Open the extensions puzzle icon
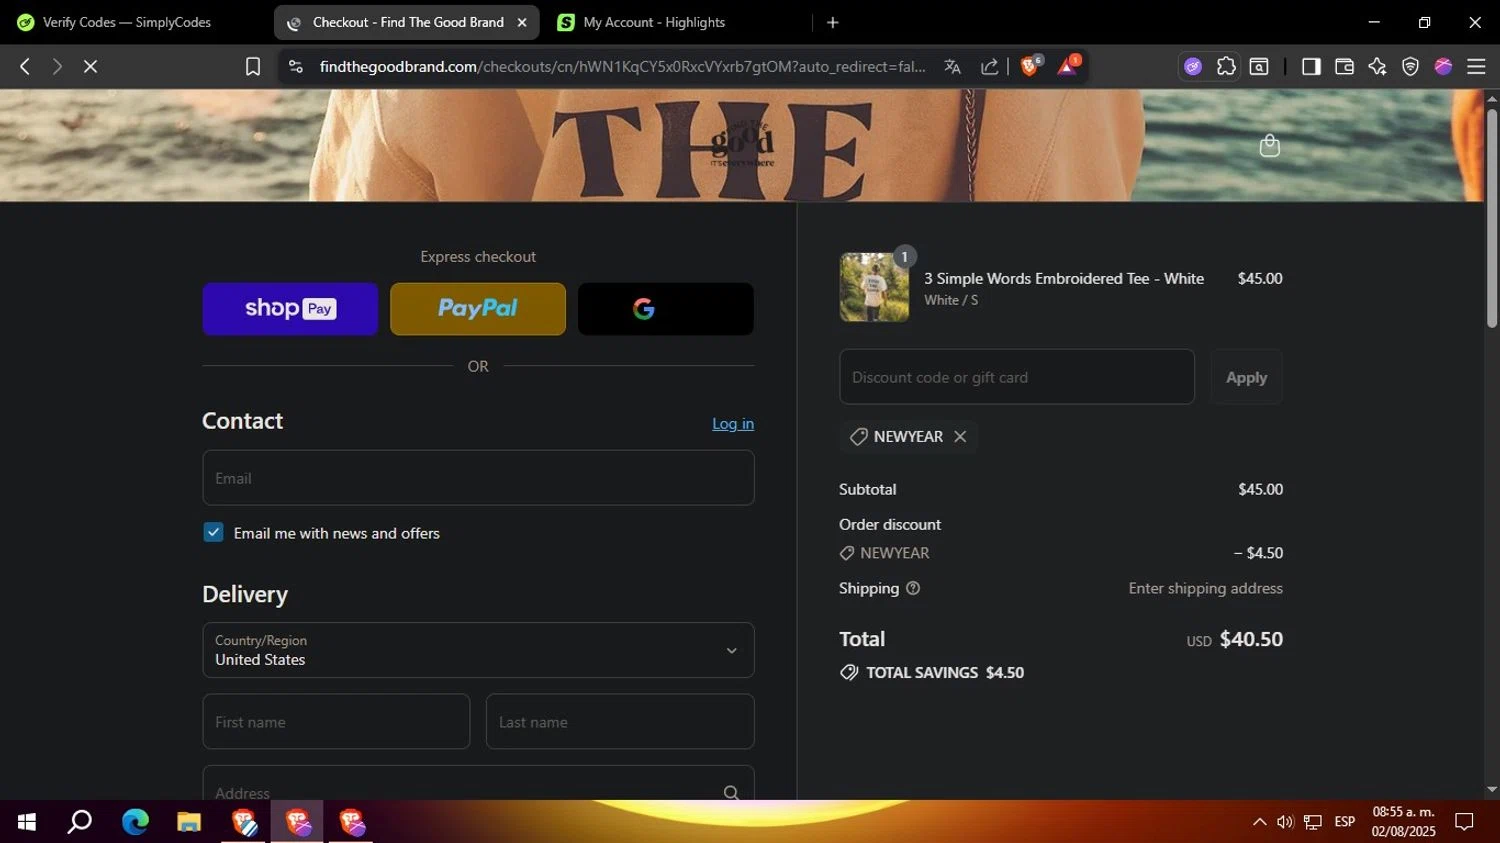Image resolution: width=1500 pixels, height=843 pixels. [1226, 66]
